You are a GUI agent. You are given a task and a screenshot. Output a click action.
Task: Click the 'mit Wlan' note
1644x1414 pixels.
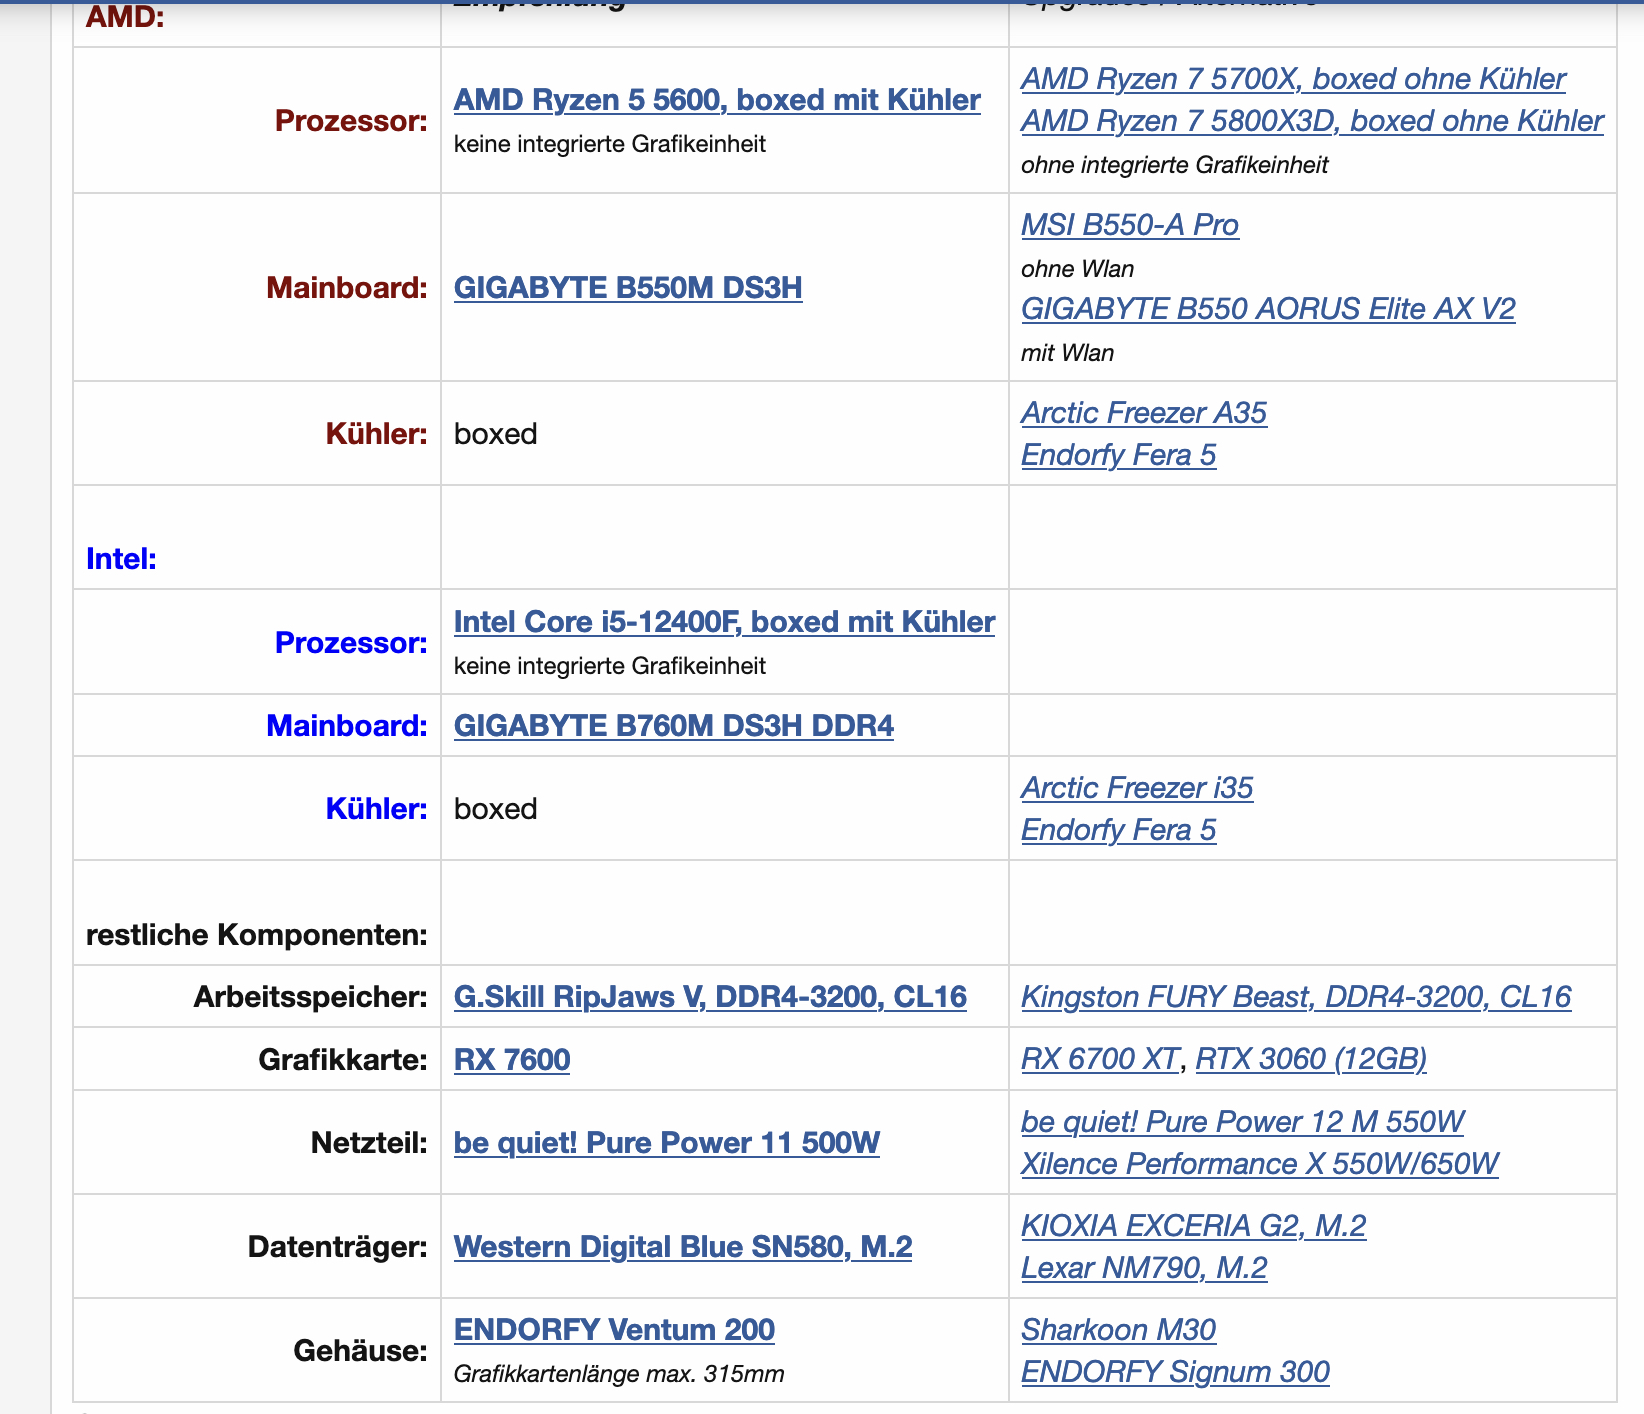1067,353
